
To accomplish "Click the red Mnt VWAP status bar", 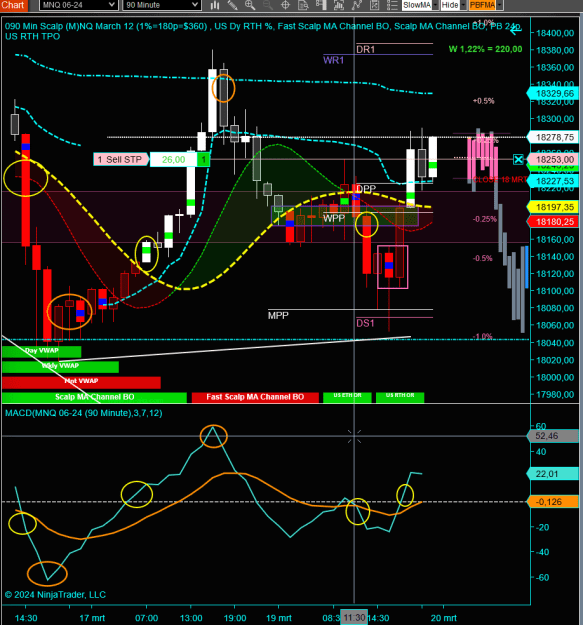I will [81, 381].
